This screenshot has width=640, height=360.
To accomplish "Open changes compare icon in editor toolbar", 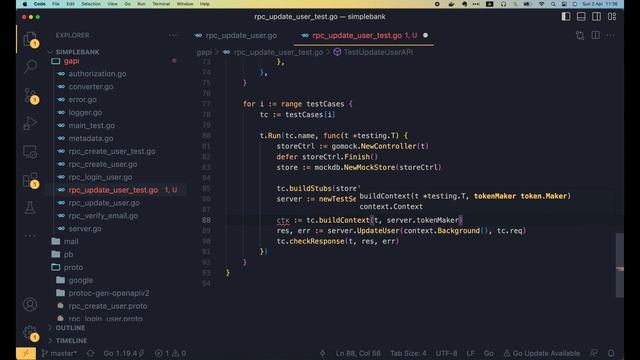I will pyautogui.click(x=580, y=36).
